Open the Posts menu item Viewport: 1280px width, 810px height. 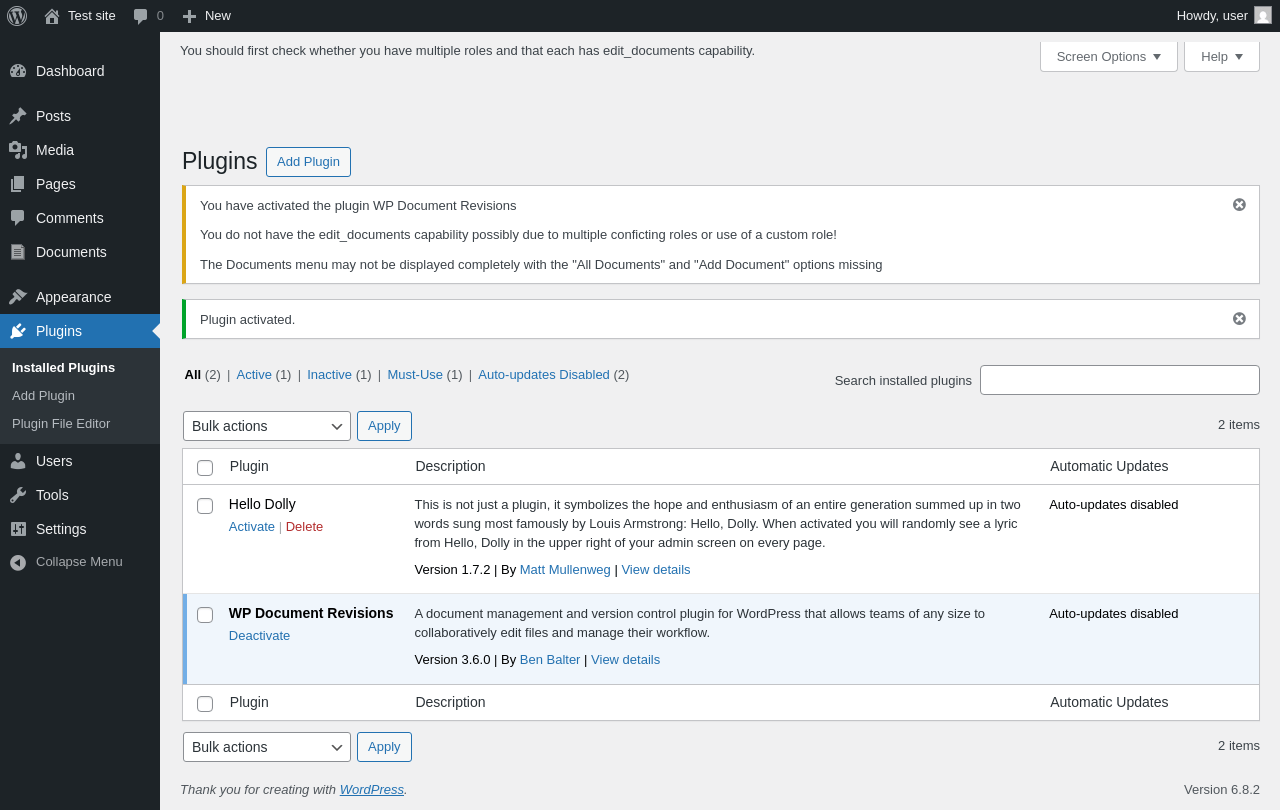pyautogui.click(x=80, y=116)
